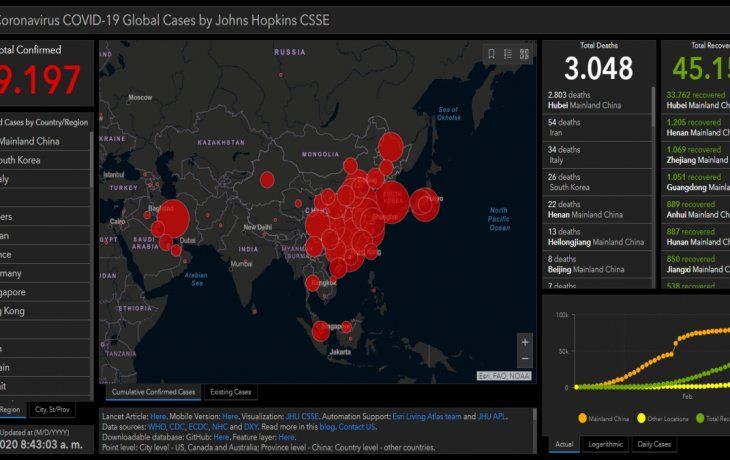This screenshot has width=730, height=460.
Task: Select '1,205 recovered Henan' row
Action: point(696,128)
